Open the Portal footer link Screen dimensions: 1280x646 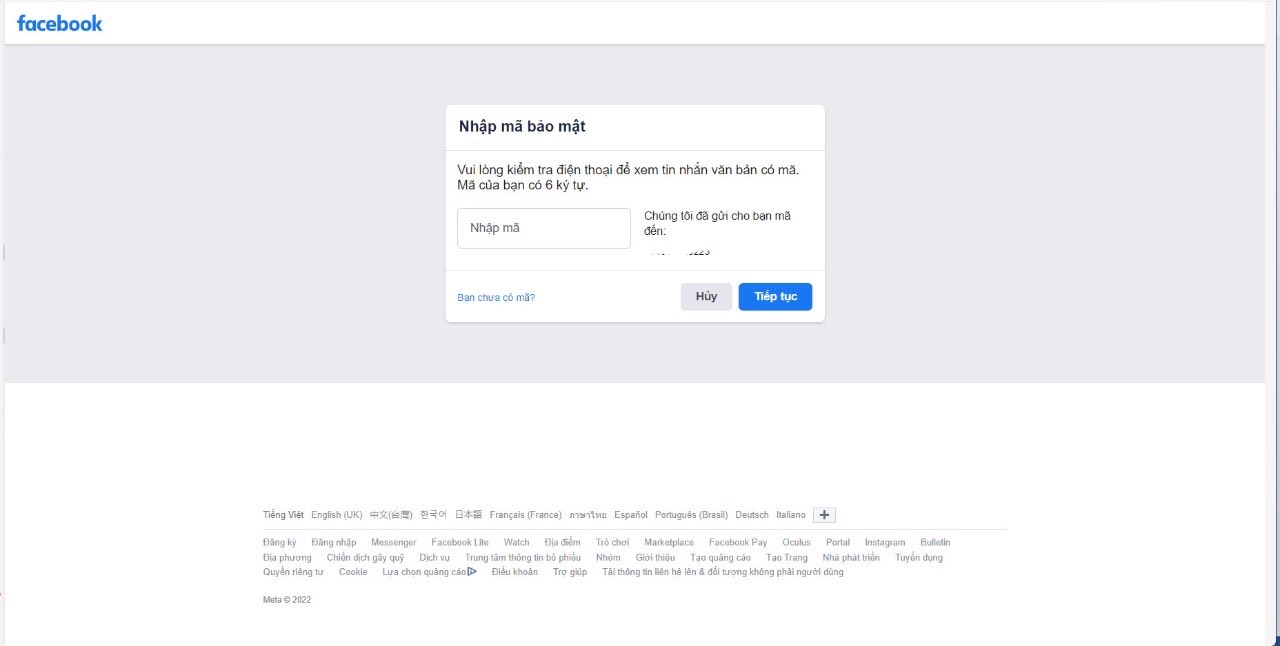(838, 542)
